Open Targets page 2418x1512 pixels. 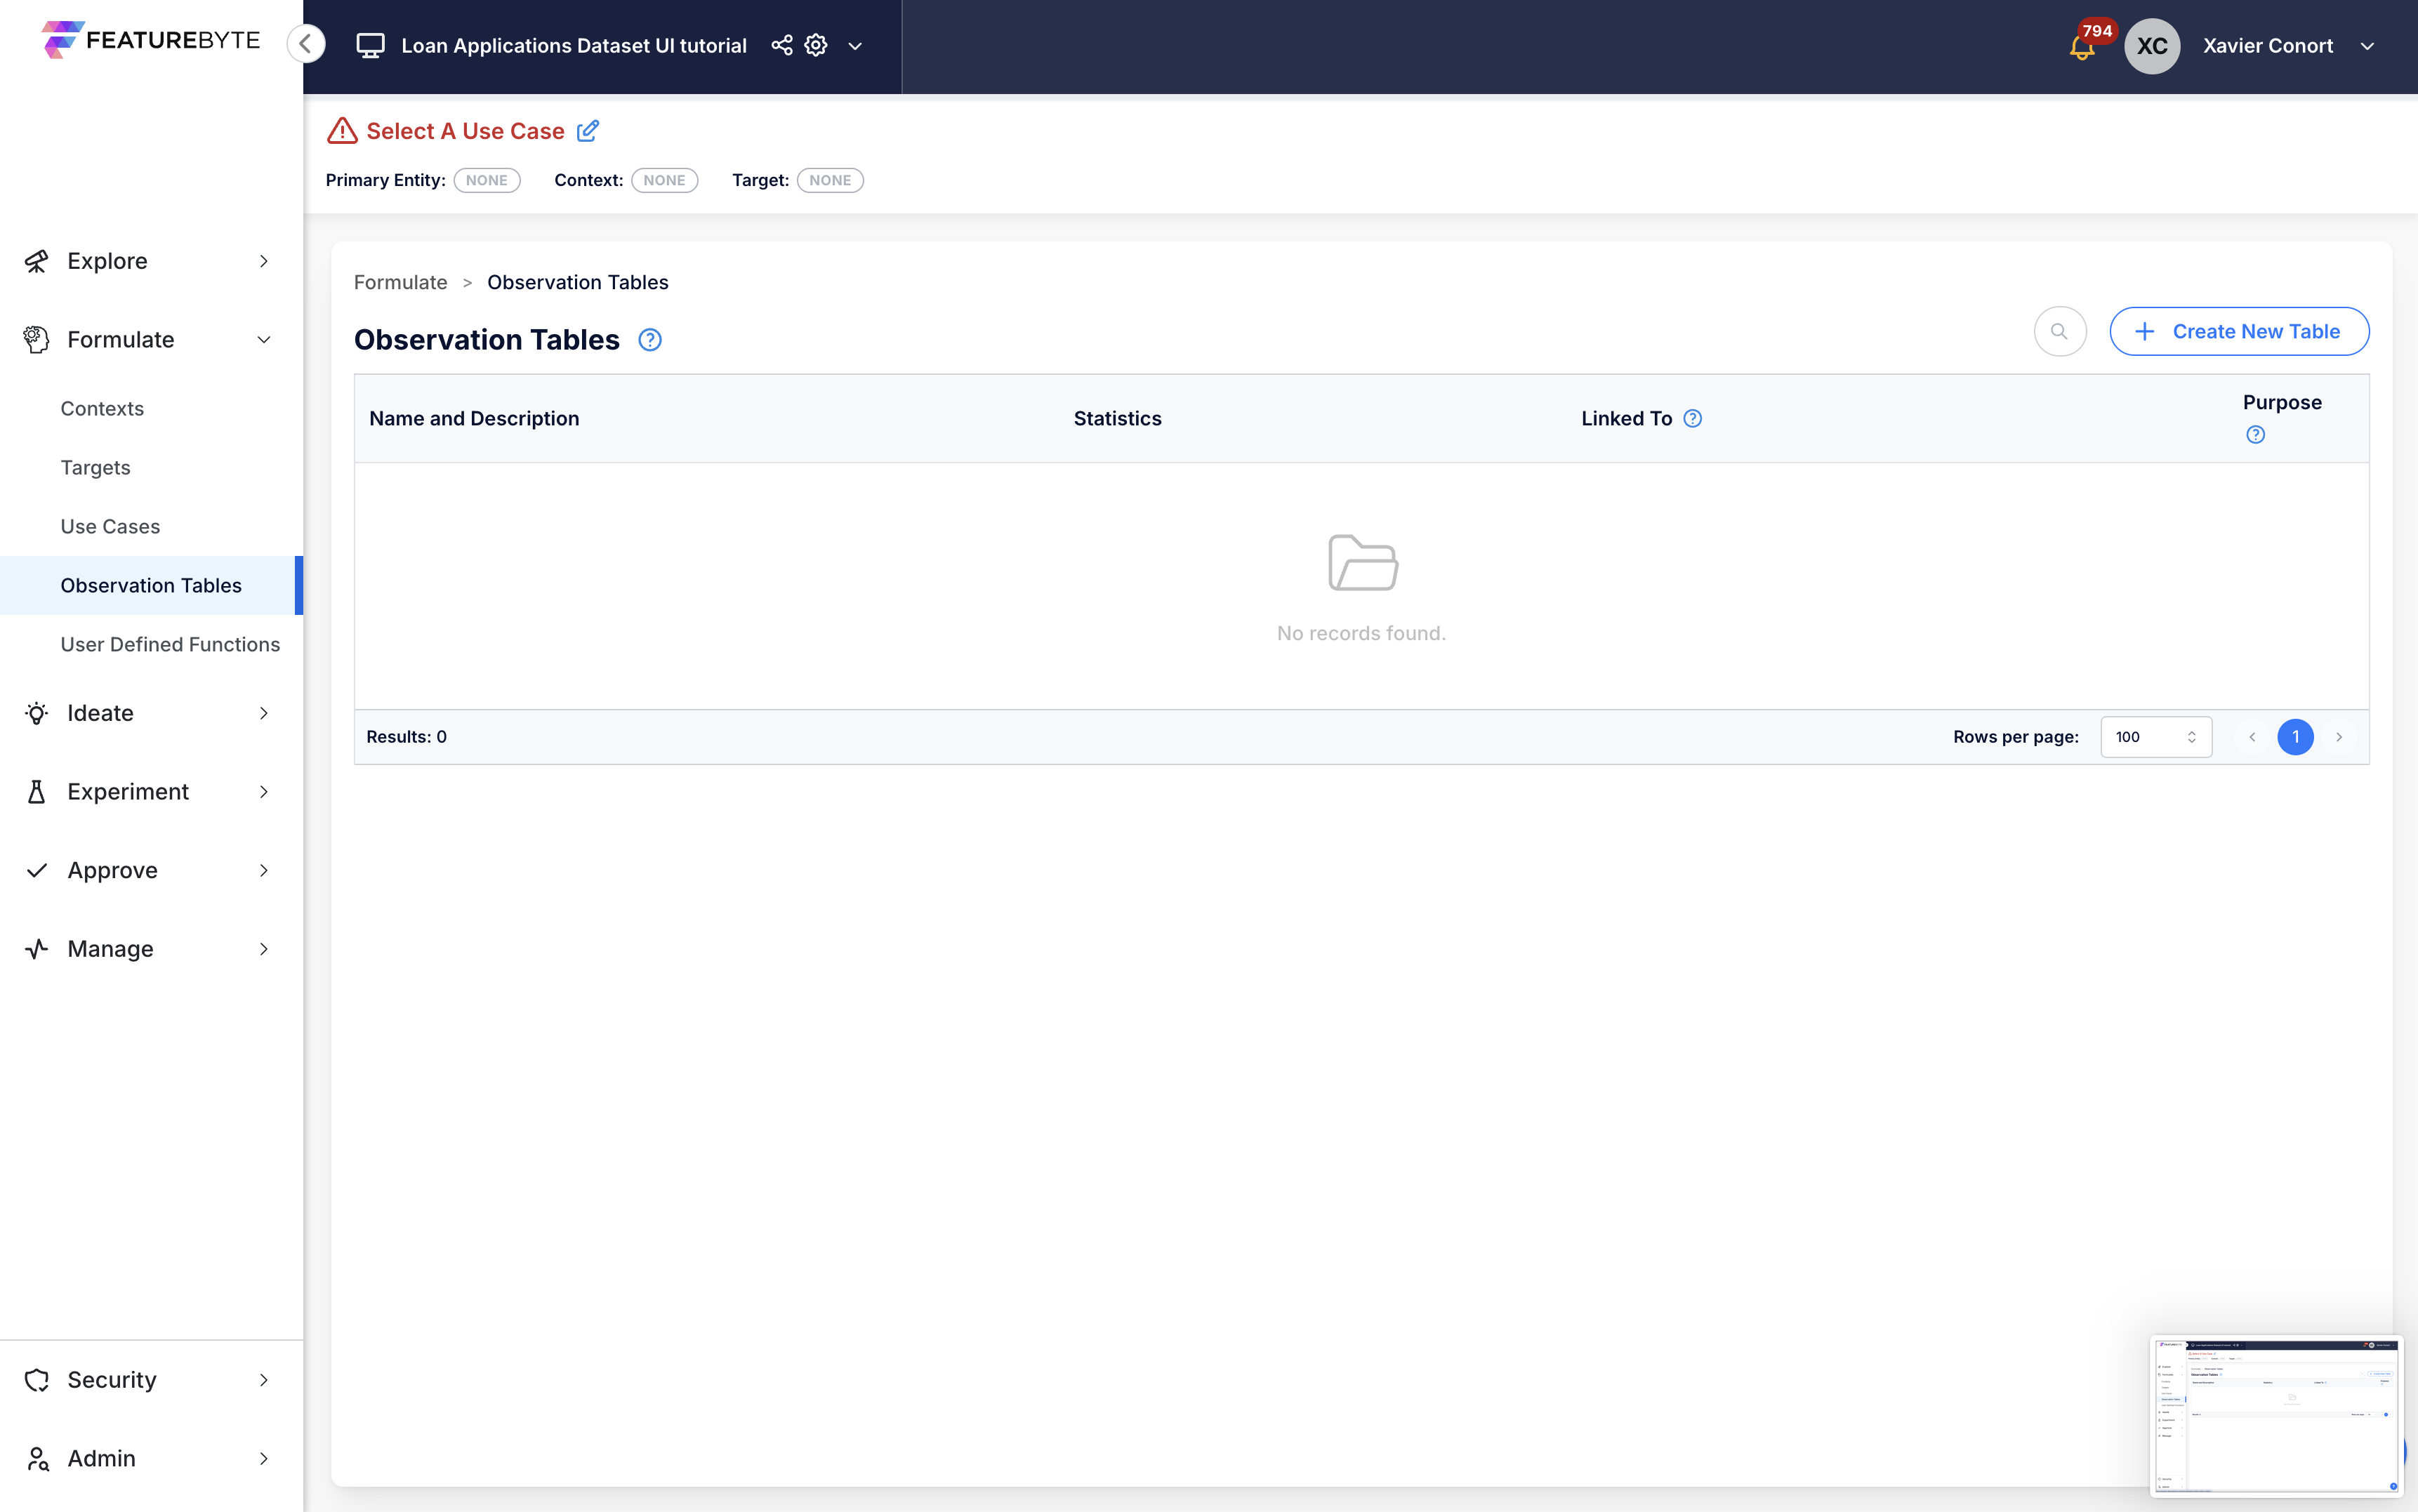coord(95,467)
